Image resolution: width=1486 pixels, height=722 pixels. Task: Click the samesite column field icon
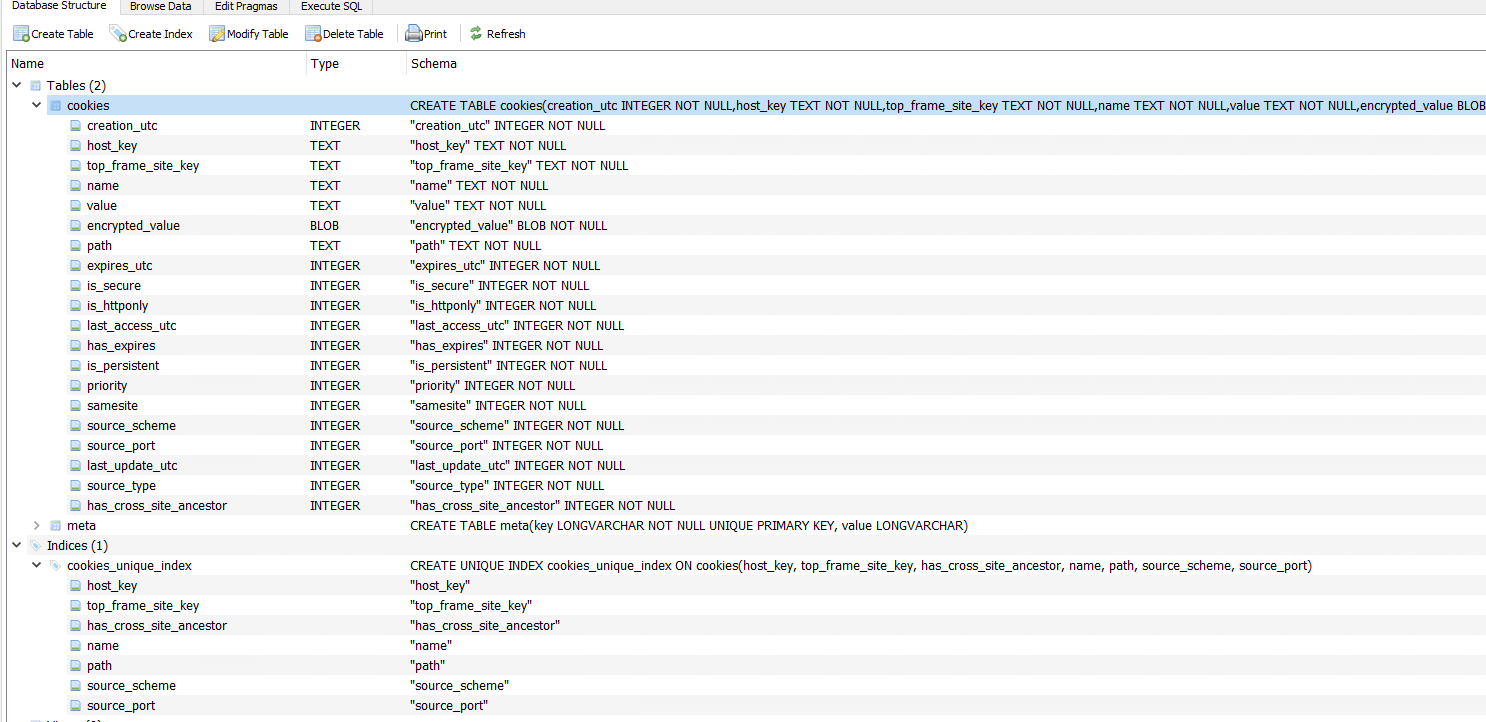point(76,406)
